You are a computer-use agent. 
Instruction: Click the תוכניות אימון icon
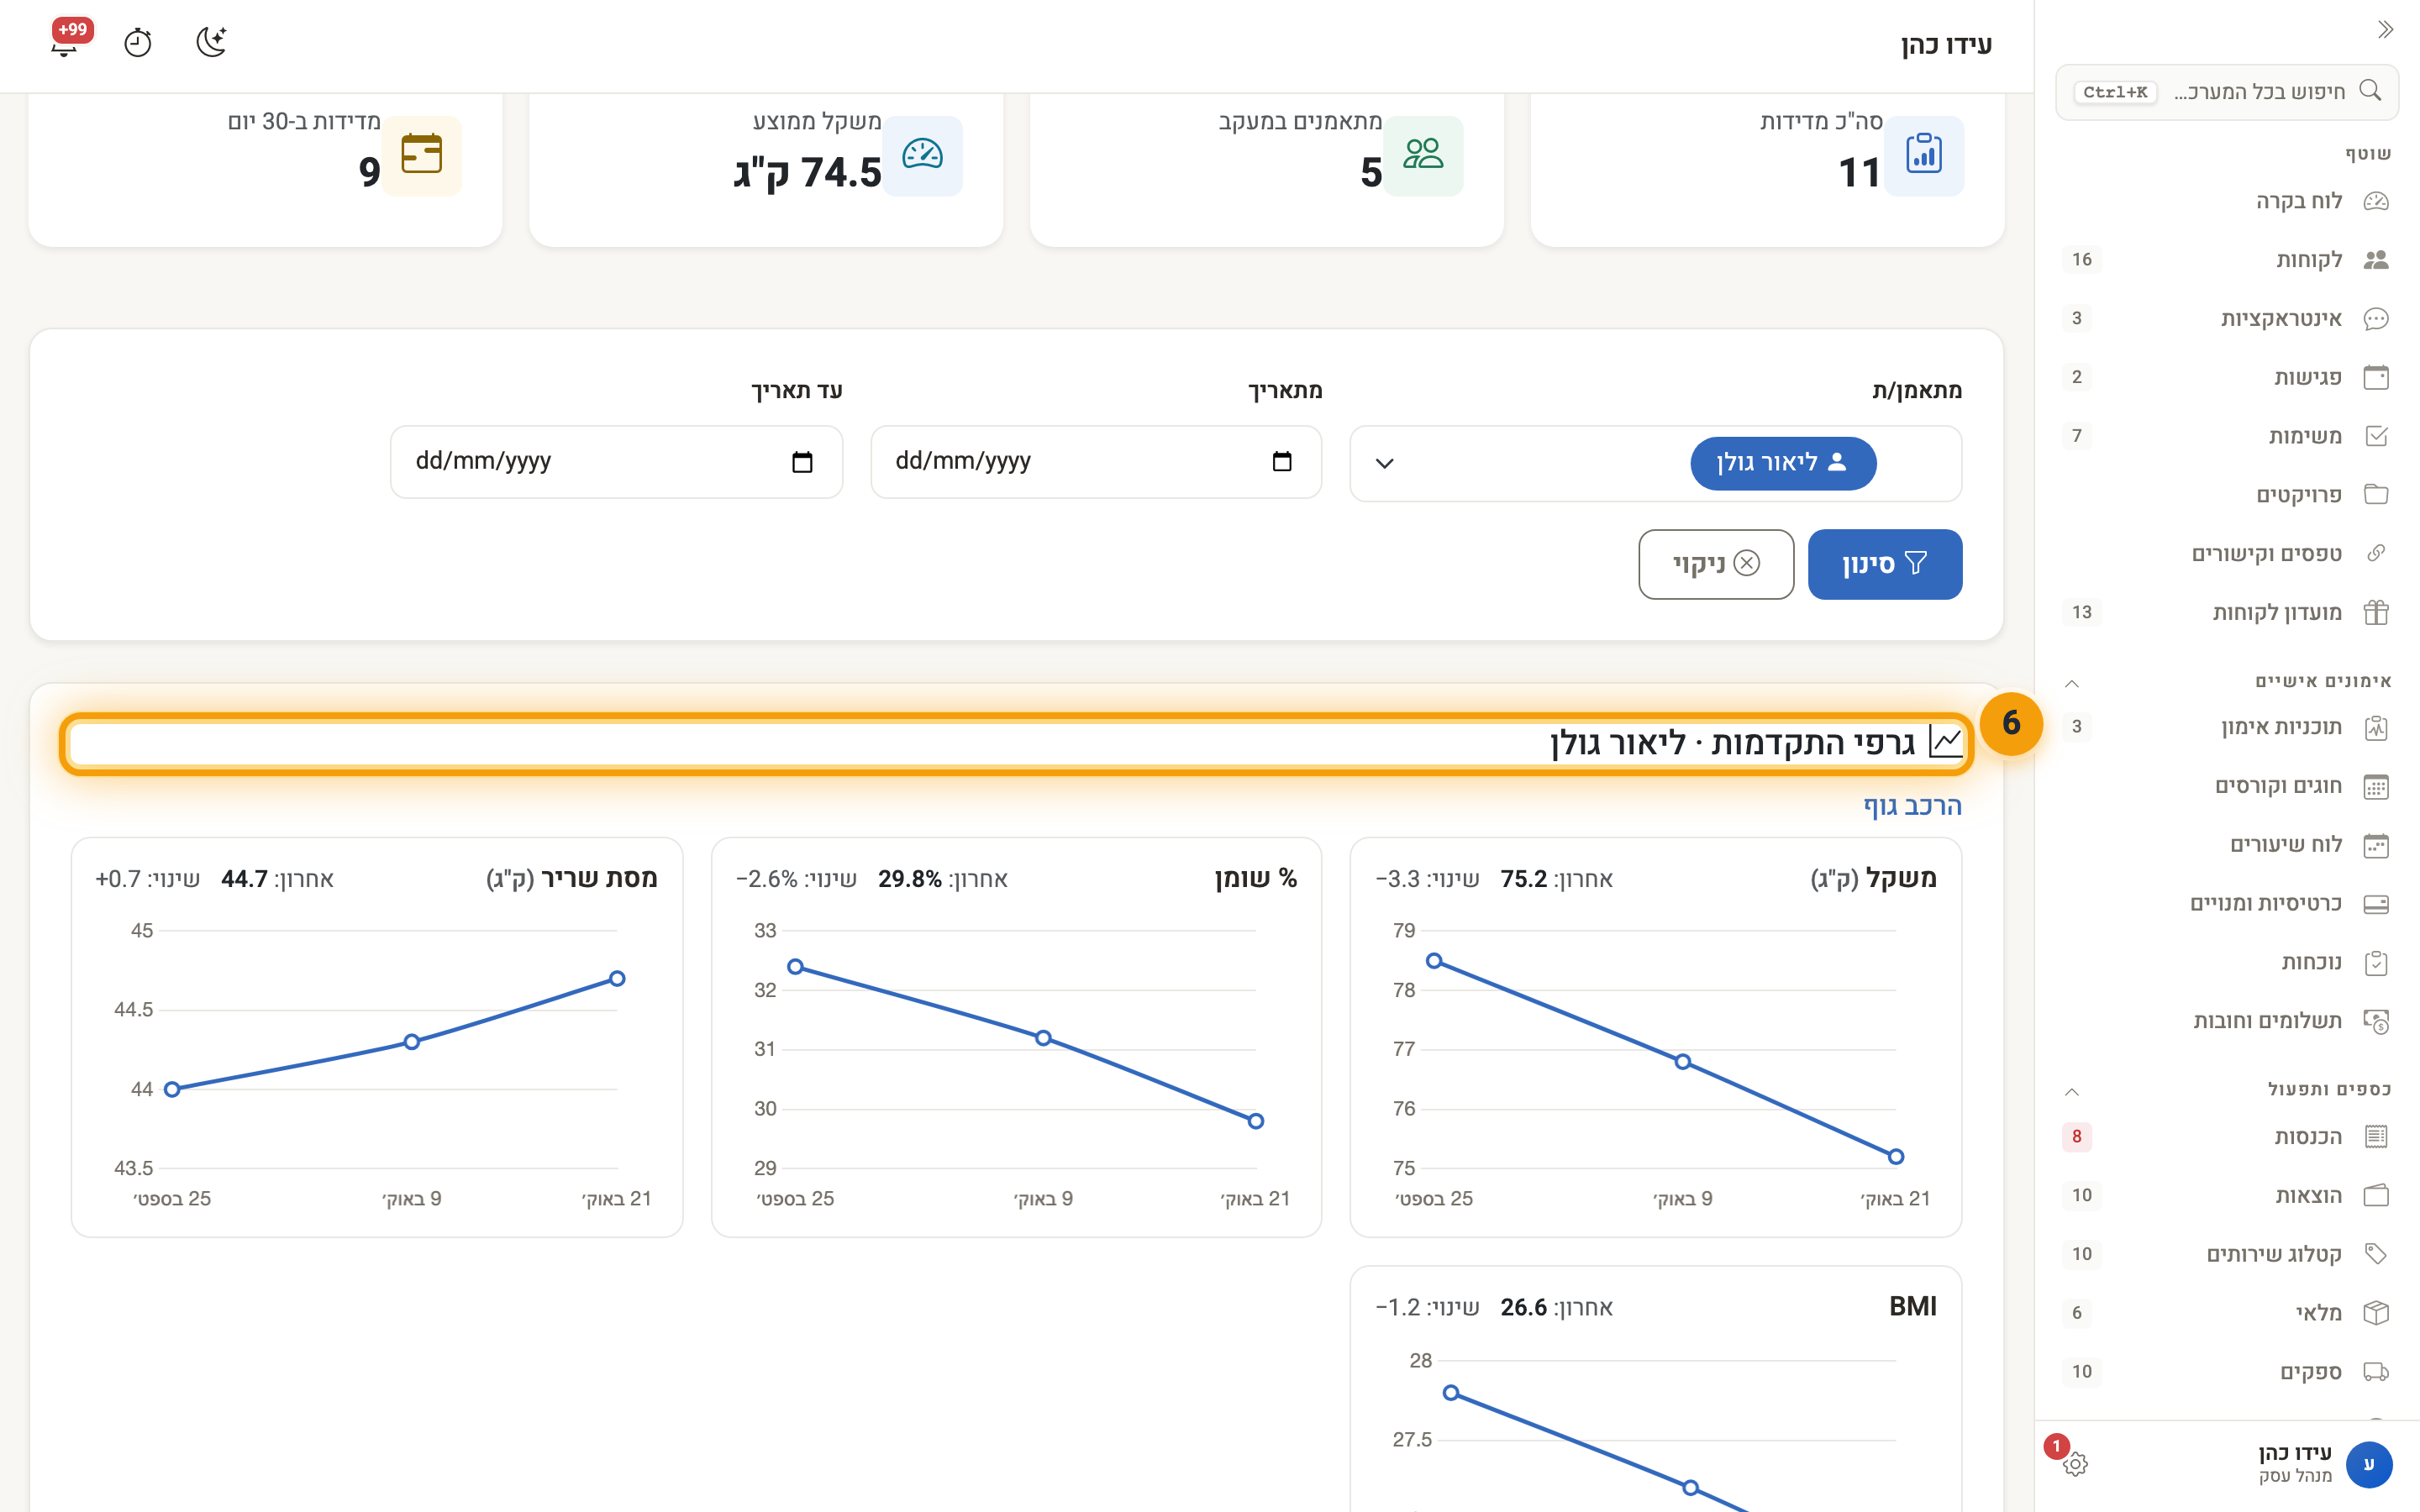(x=2376, y=728)
